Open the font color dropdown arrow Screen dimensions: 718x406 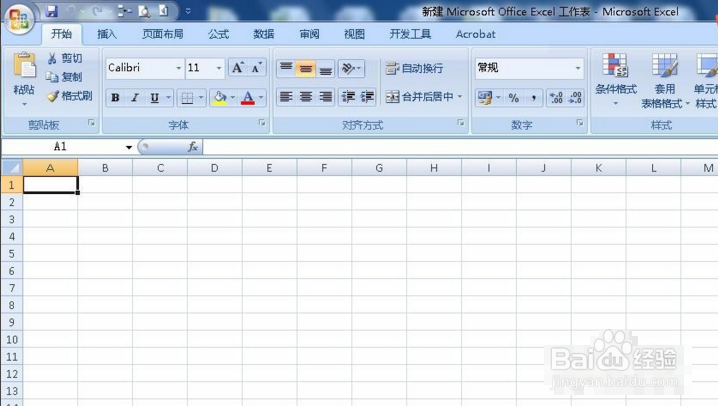pyautogui.click(x=261, y=97)
